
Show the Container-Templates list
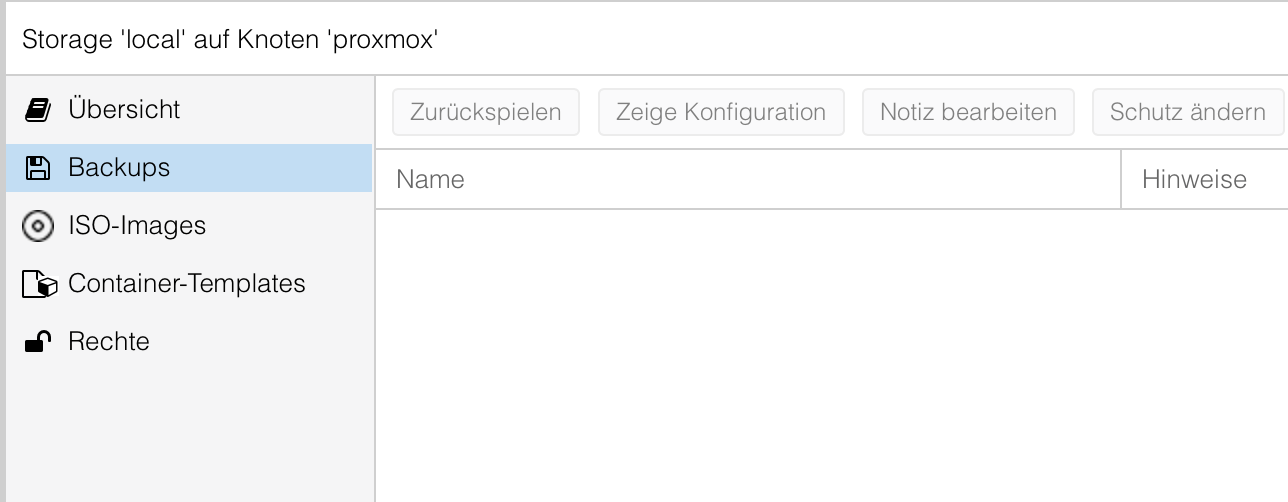pos(186,284)
